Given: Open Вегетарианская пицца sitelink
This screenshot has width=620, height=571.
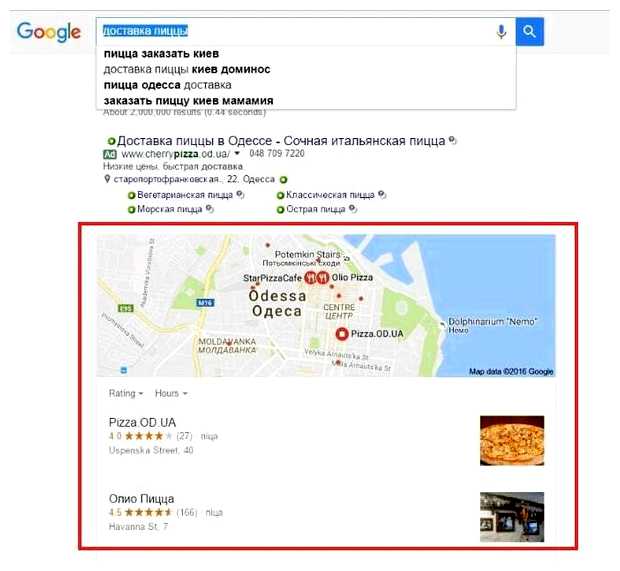Looking at the screenshot, I should click(x=185, y=195).
